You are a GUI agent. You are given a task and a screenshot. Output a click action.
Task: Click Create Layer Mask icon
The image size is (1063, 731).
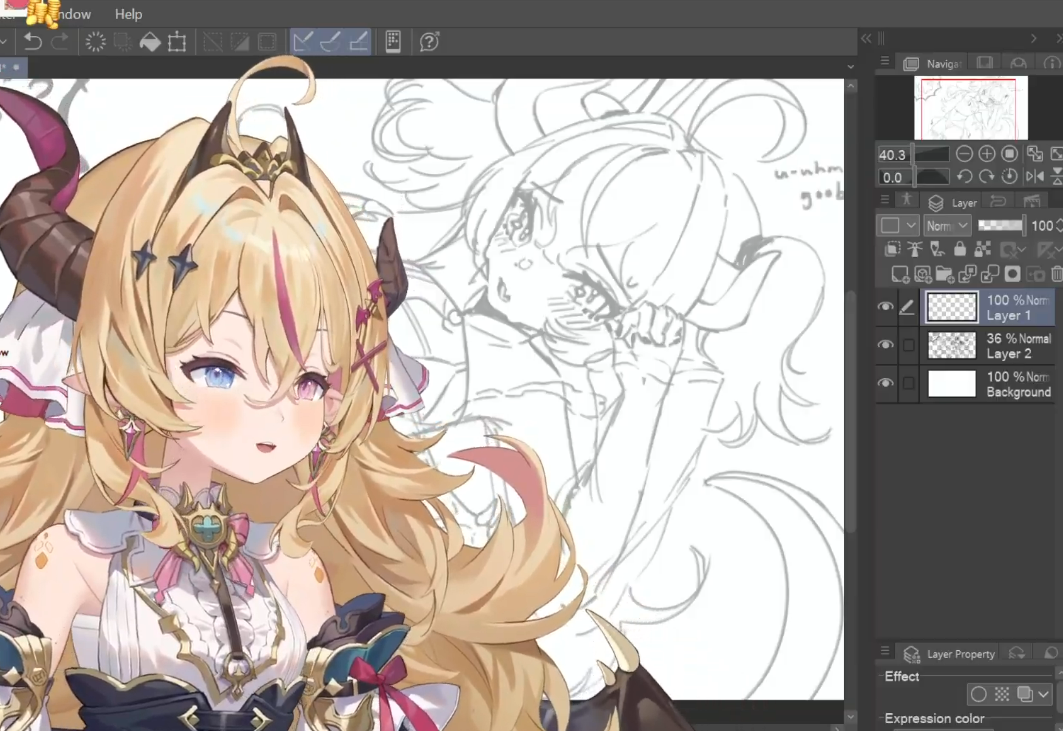(x=1012, y=274)
